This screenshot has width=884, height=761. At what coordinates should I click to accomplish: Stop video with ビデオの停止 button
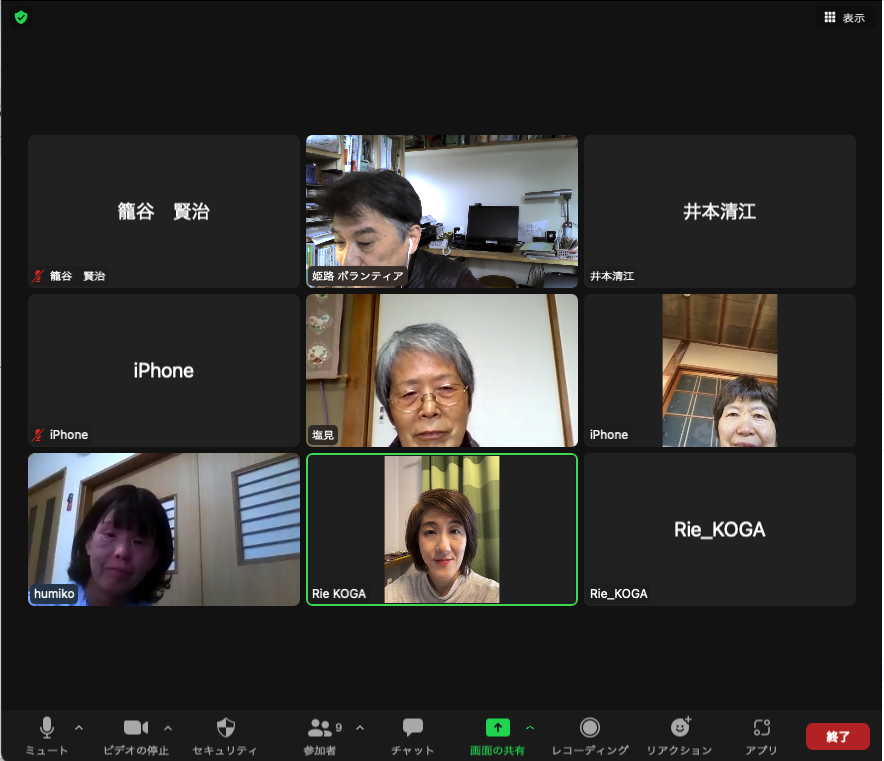click(136, 735)
